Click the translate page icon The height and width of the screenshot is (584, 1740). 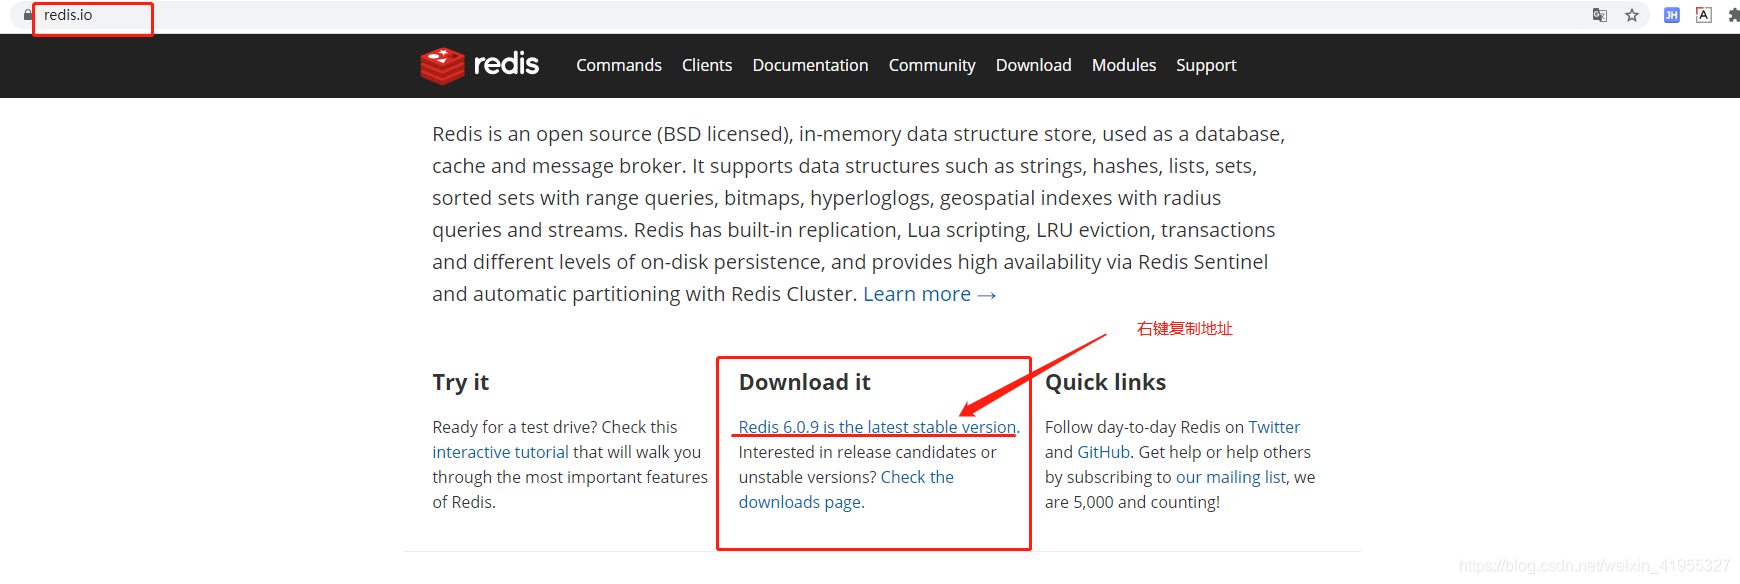tap(1600, 15)
